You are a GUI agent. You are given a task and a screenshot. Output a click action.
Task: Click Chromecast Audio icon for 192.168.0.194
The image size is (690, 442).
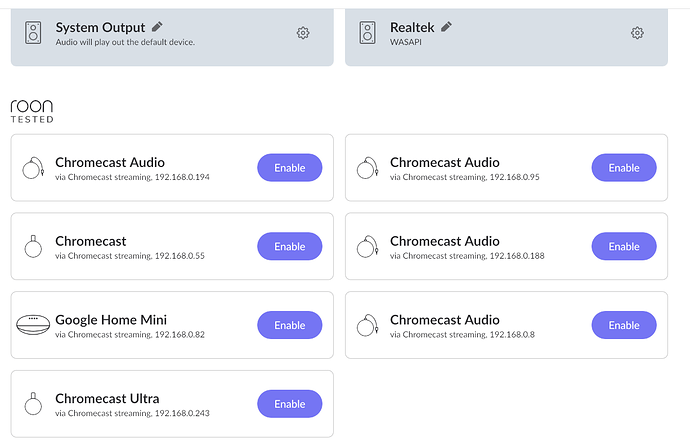point(33,168)
